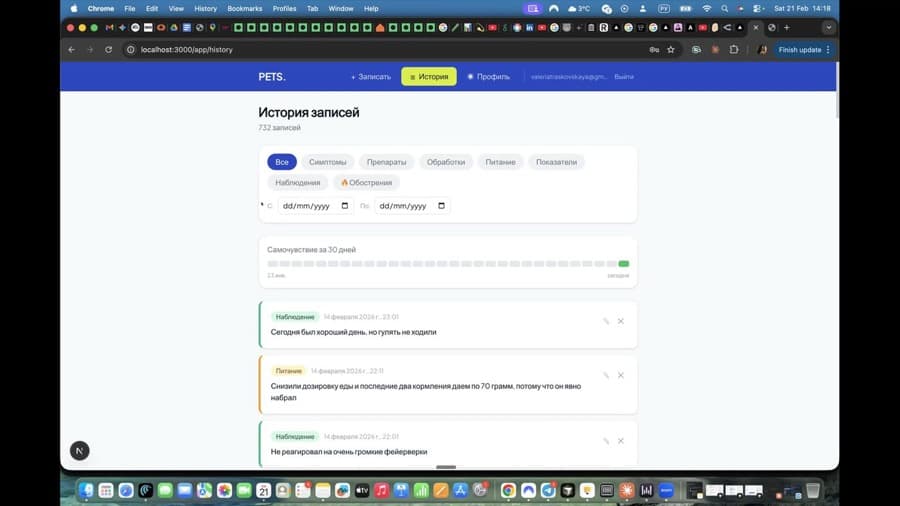The height and width of the screenshot is (506, 900).
Task: Open the Profiles menu
Action: [284, 9]
